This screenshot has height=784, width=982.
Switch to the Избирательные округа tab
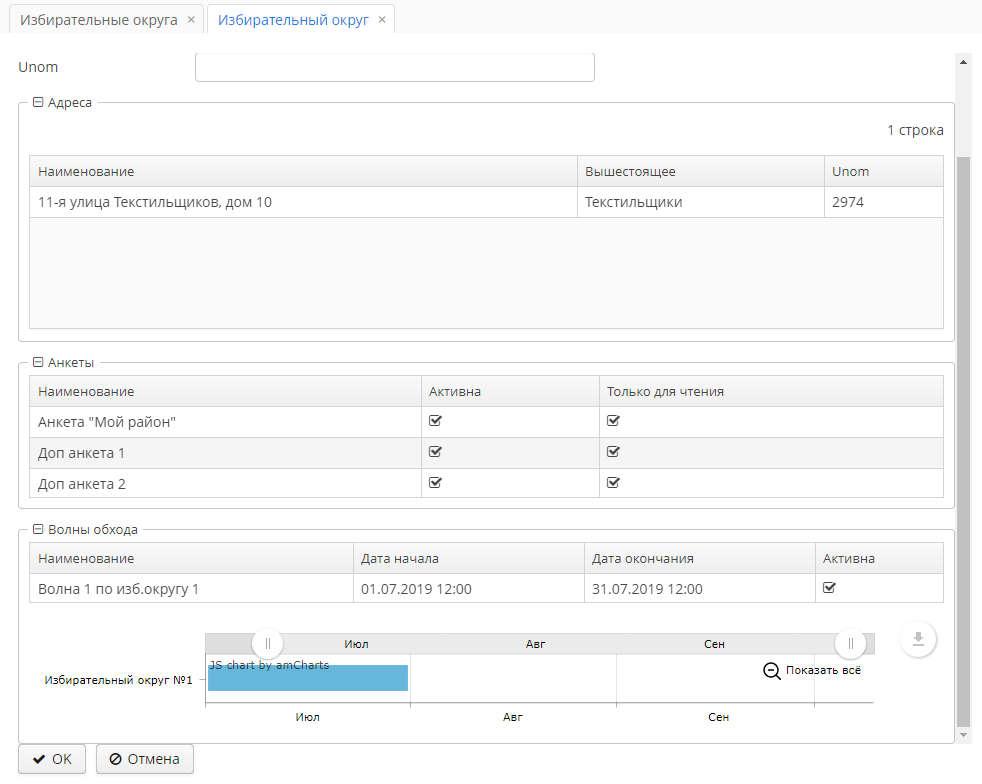coord(98,19)
